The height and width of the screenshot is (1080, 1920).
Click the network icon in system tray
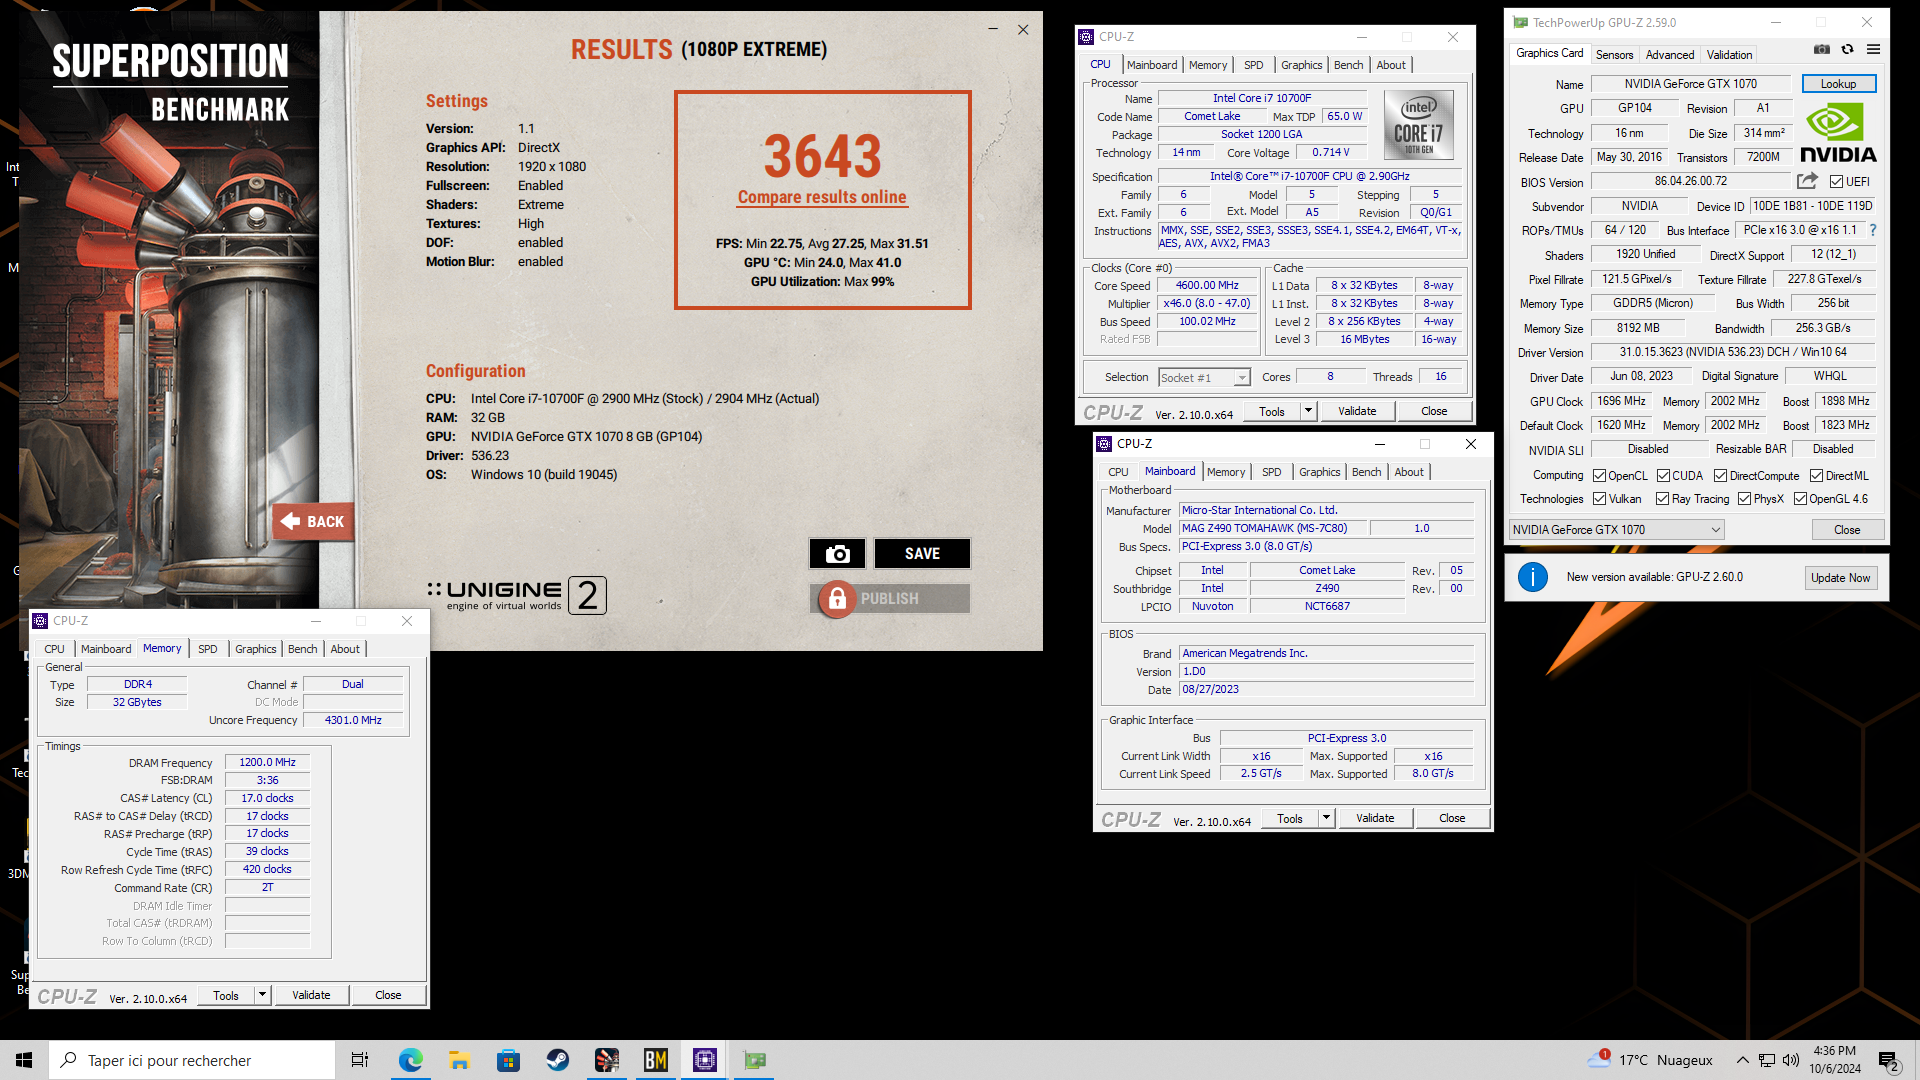point(1767,1060)
